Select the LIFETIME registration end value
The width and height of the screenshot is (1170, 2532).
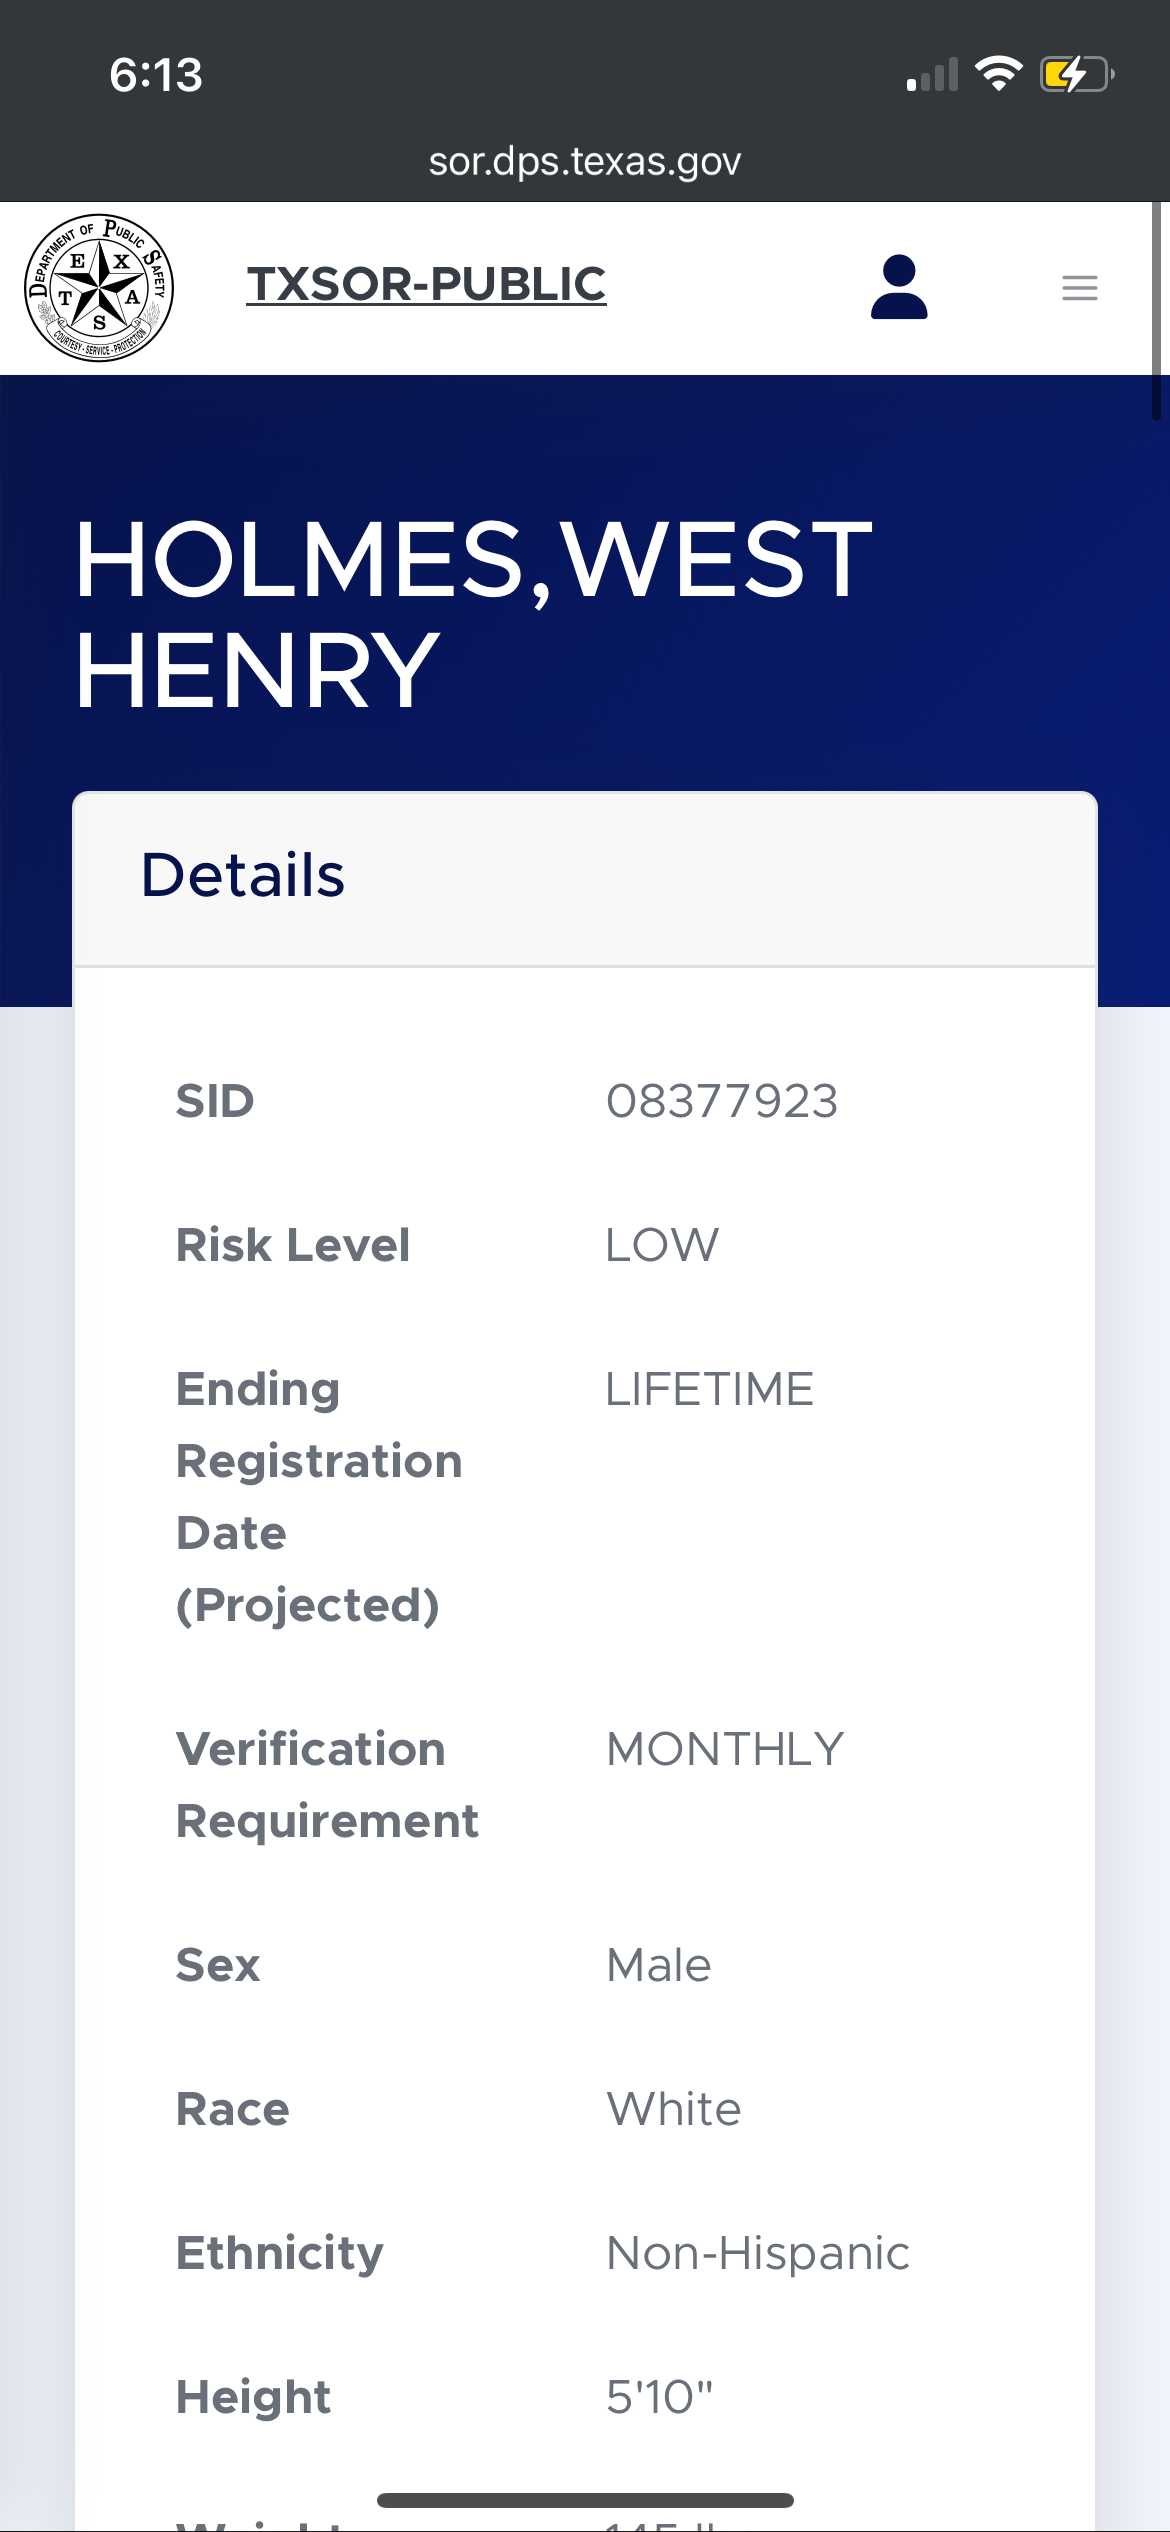point(710,1389)
